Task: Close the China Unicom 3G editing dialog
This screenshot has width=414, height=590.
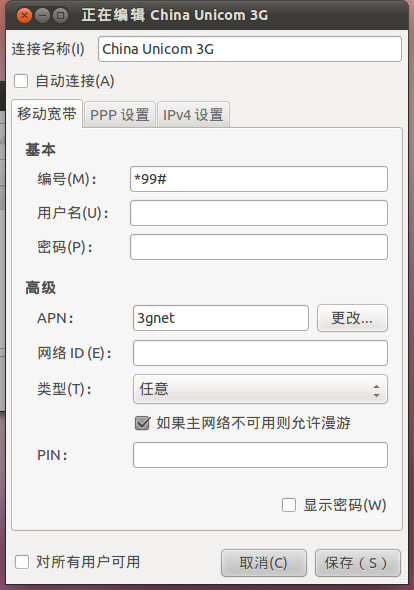Action: (24, 15)
